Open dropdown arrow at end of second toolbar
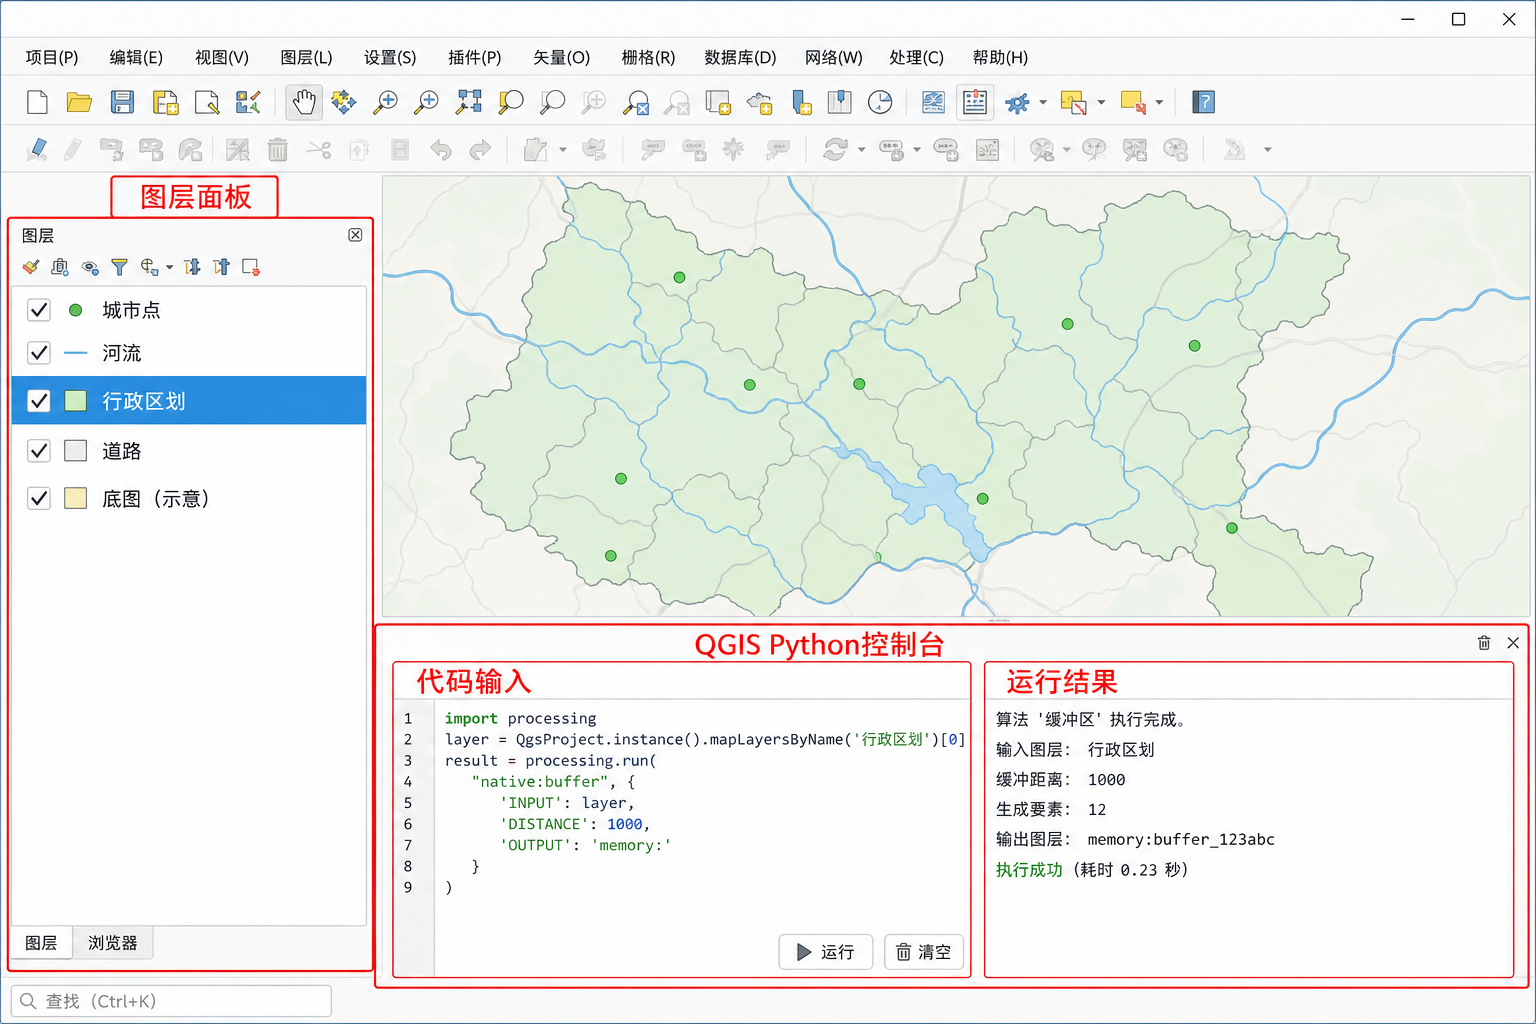The height and width of the screenshot is (1024, 1536). pyautogui.click(x=1268, y=150)
